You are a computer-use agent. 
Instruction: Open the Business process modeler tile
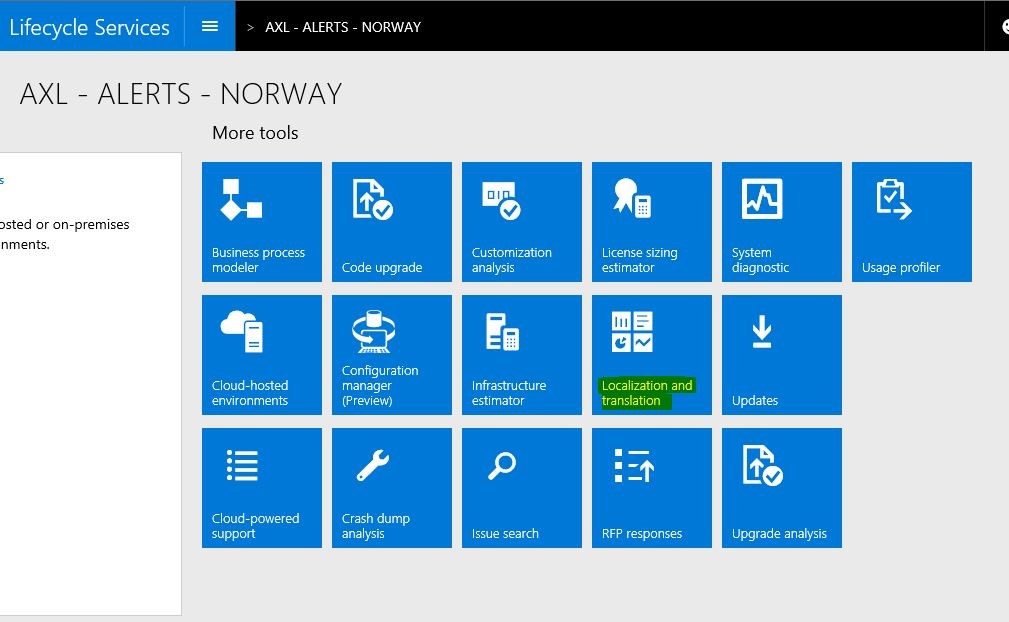(x=262, y=222)
